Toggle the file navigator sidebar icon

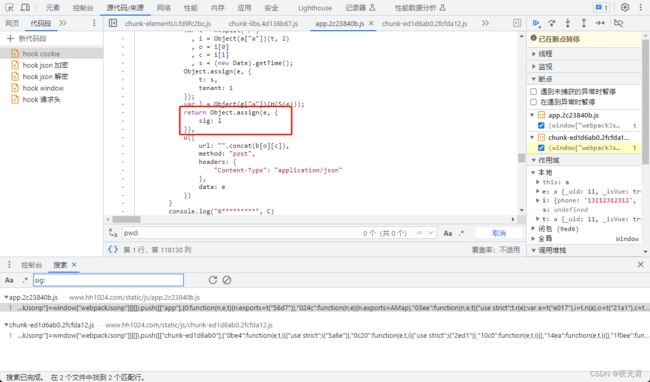pos(113,23)
